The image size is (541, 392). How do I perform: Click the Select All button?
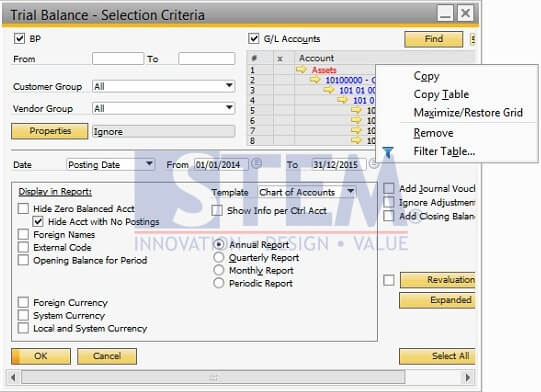pyautogui.click(x=437, y=356)
